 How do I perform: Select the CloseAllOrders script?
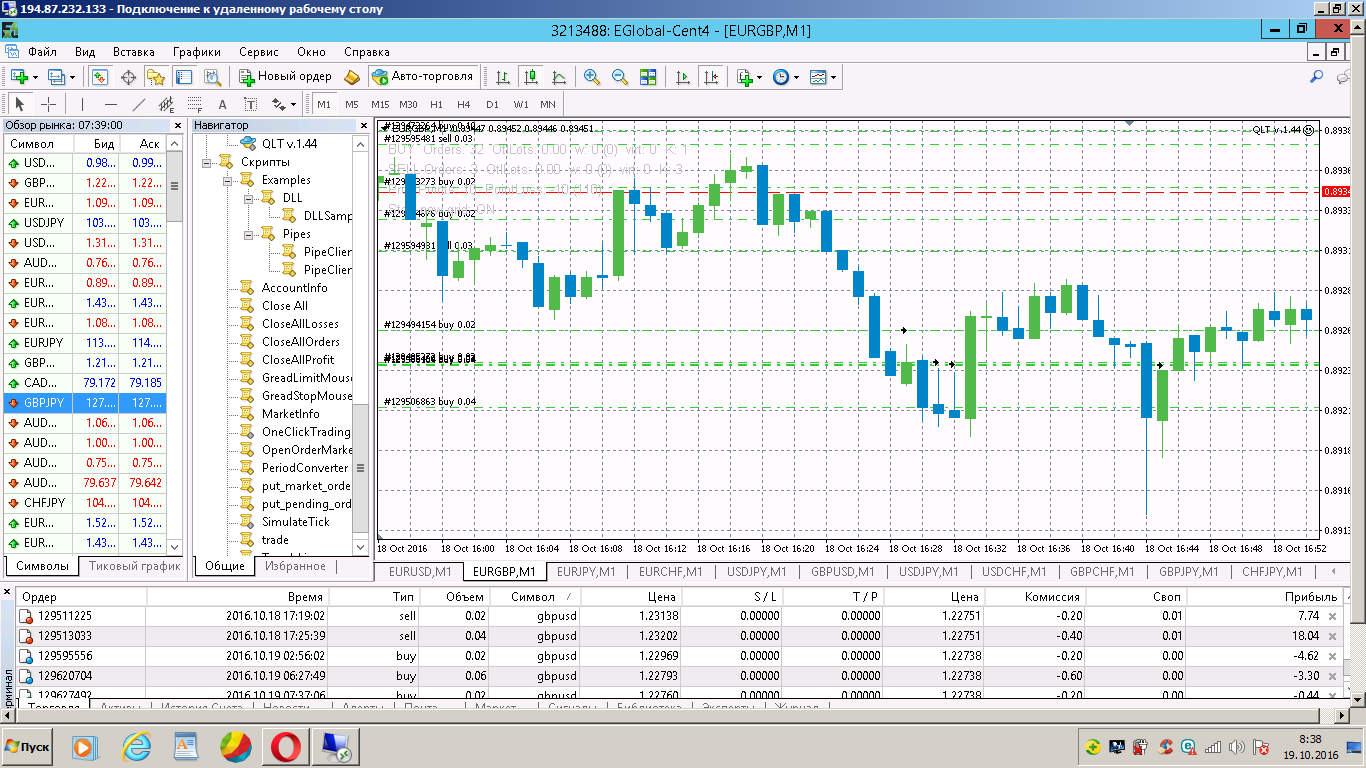(301, 342)
